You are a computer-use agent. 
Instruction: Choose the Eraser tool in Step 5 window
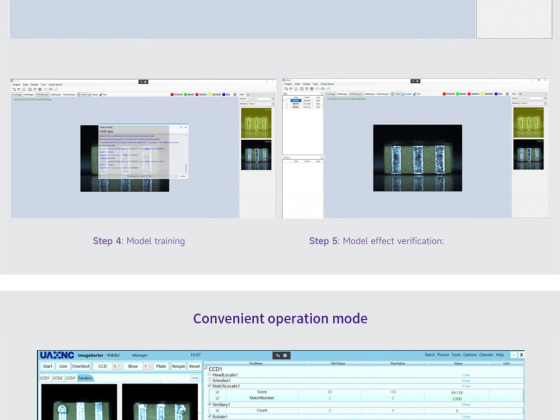coord(407,94)
